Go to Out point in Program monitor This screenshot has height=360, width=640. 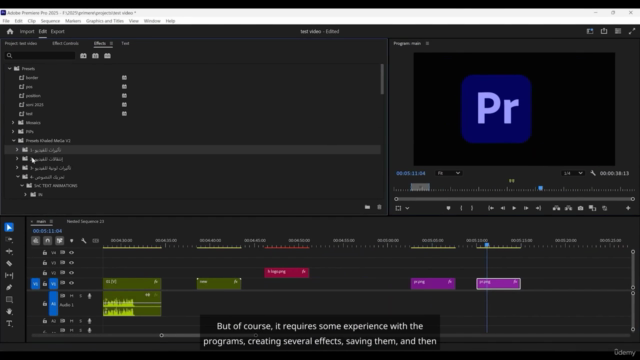538,208
